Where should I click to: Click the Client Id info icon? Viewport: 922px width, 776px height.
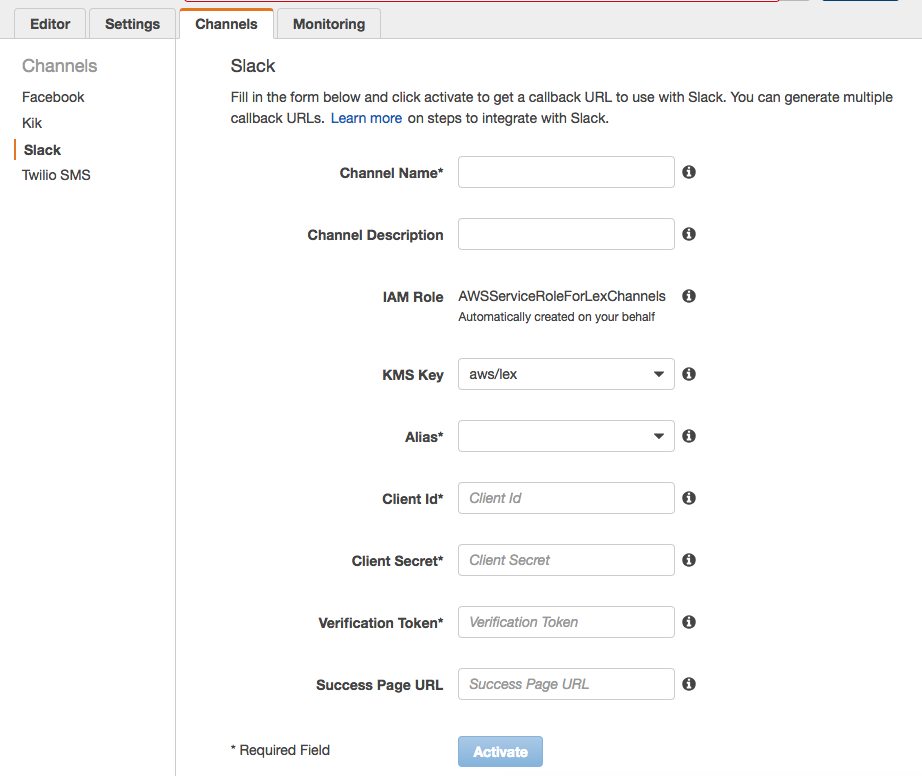688,498
